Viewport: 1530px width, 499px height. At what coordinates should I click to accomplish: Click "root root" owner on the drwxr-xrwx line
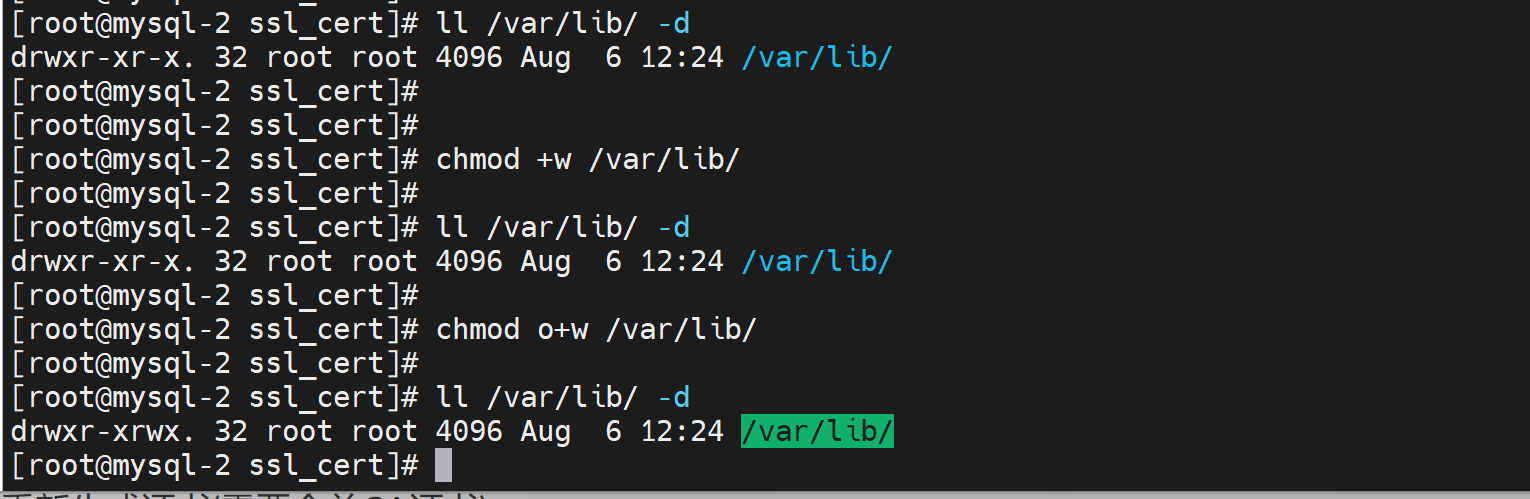coord(341,432)
